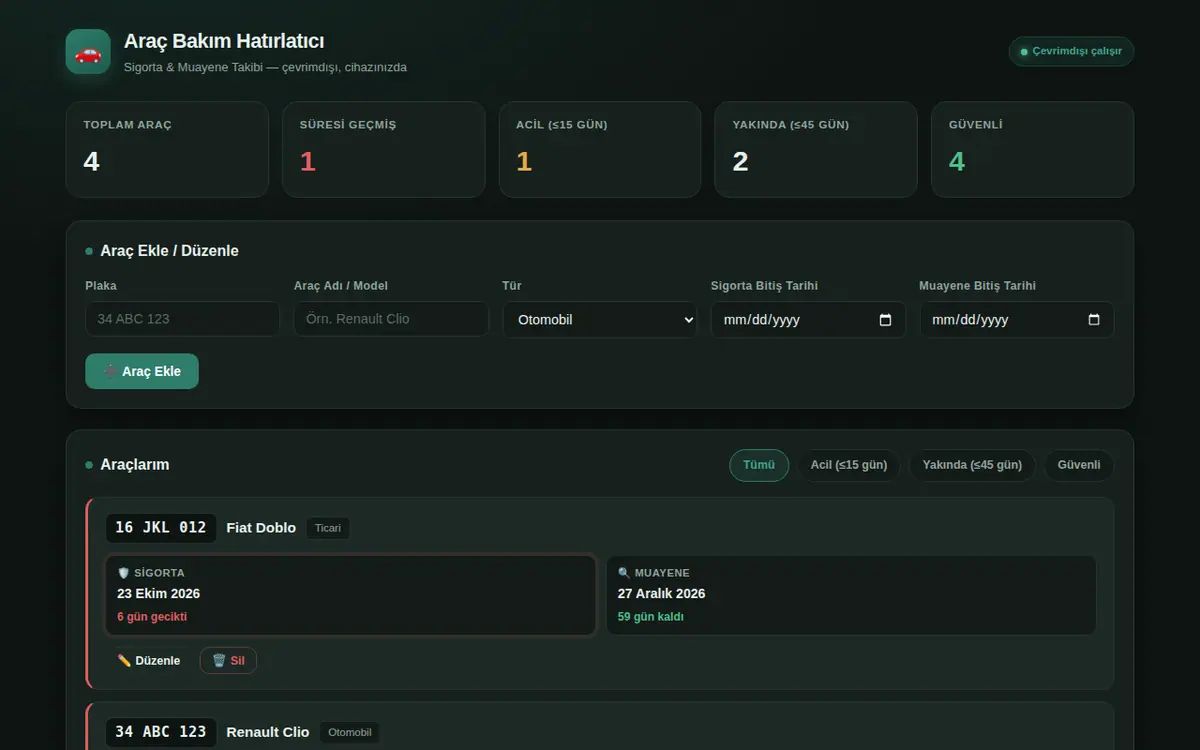Click the Çevrimdışı çalışır status badge
The height and width of the screenshot is (750, 1200).
[x=1071, y=52]
